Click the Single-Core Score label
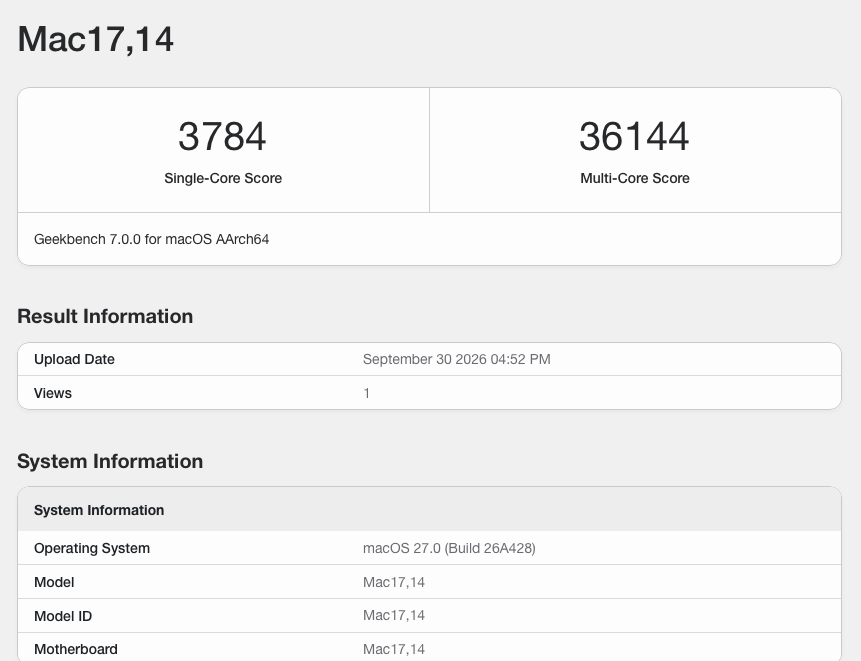Screen dimensions: 861x661 (223, 178)
